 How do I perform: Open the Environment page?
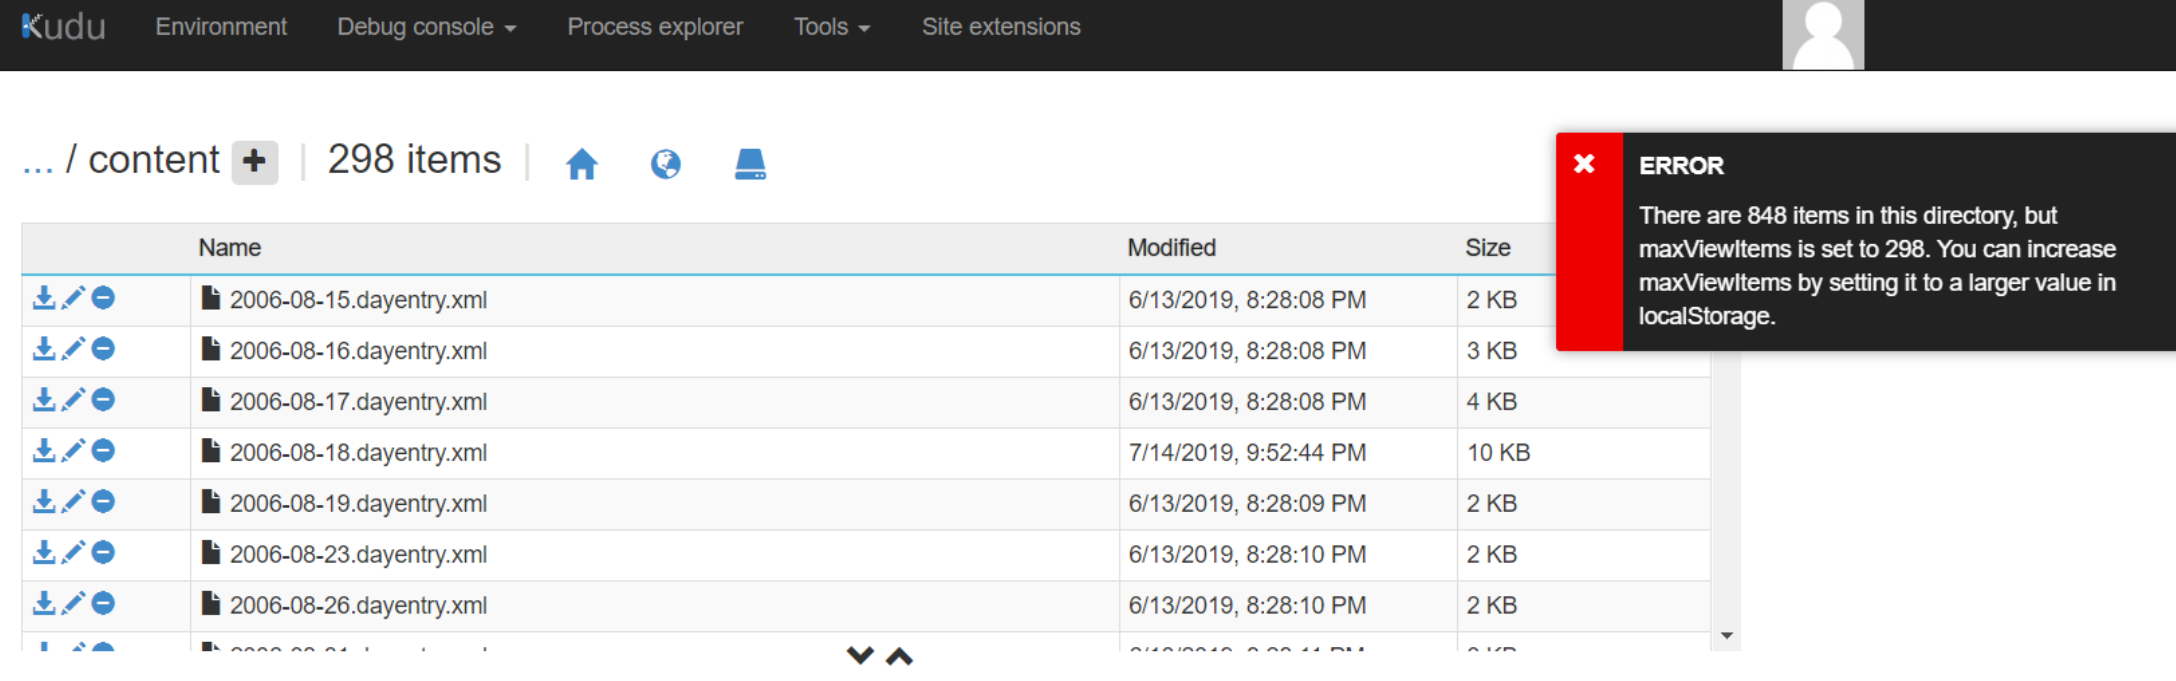[221, 27]
